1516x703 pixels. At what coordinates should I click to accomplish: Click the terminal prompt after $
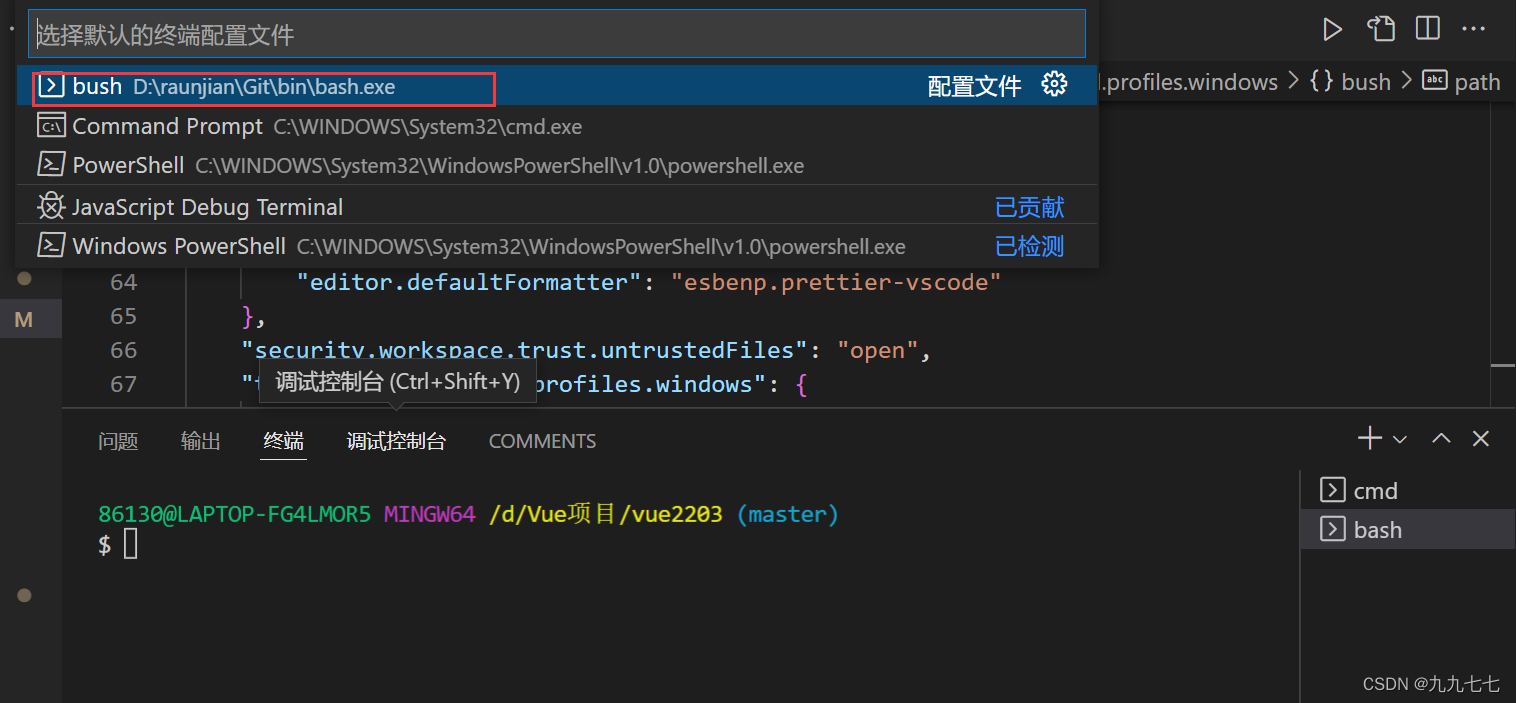130,545
